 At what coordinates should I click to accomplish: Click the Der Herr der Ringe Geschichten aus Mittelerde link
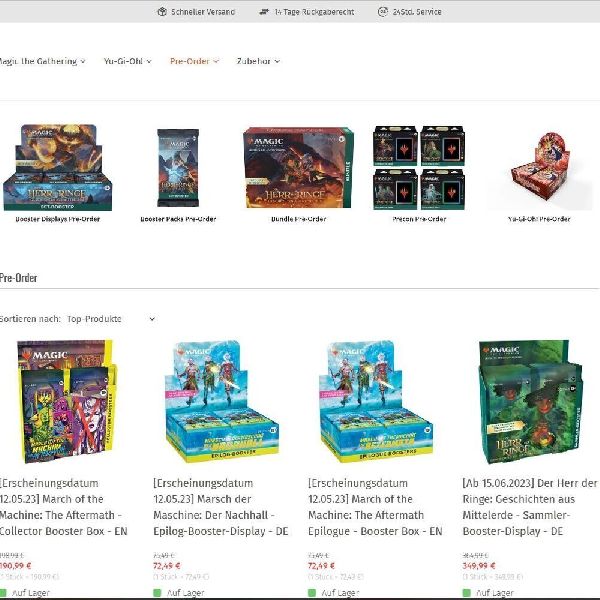(x=530, y=507)
